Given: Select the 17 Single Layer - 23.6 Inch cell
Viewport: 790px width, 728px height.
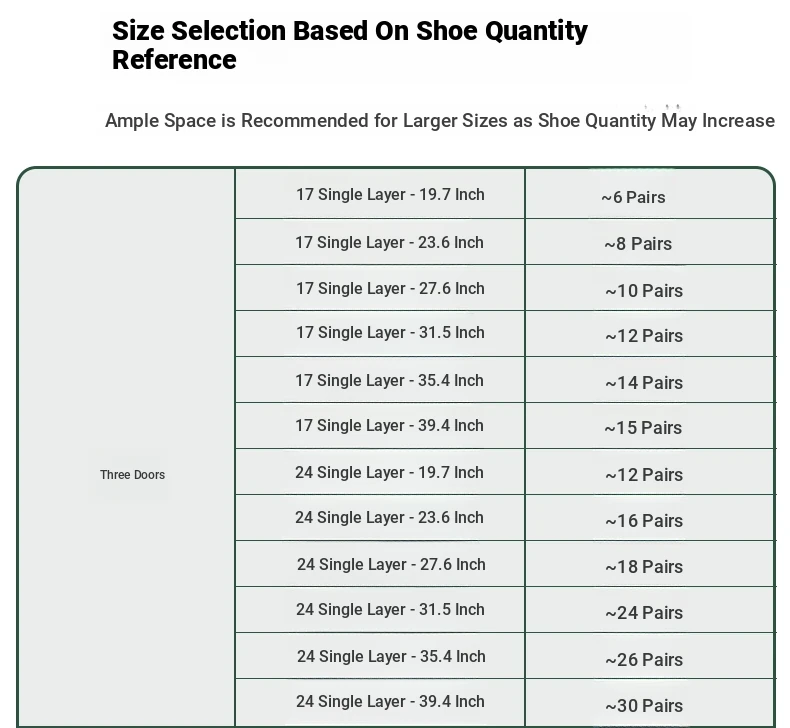Looking at the screenshot, I should point(380,242).
